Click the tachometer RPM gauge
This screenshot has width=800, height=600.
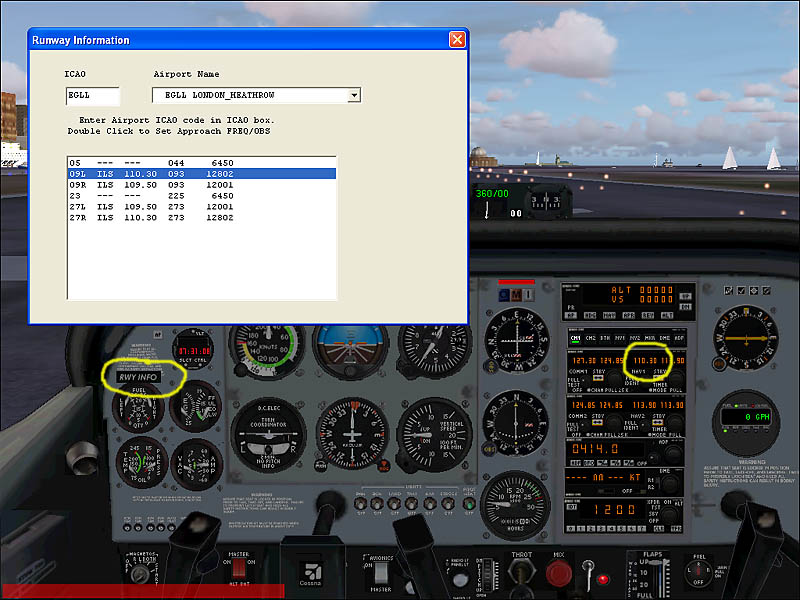click(515, 506)
